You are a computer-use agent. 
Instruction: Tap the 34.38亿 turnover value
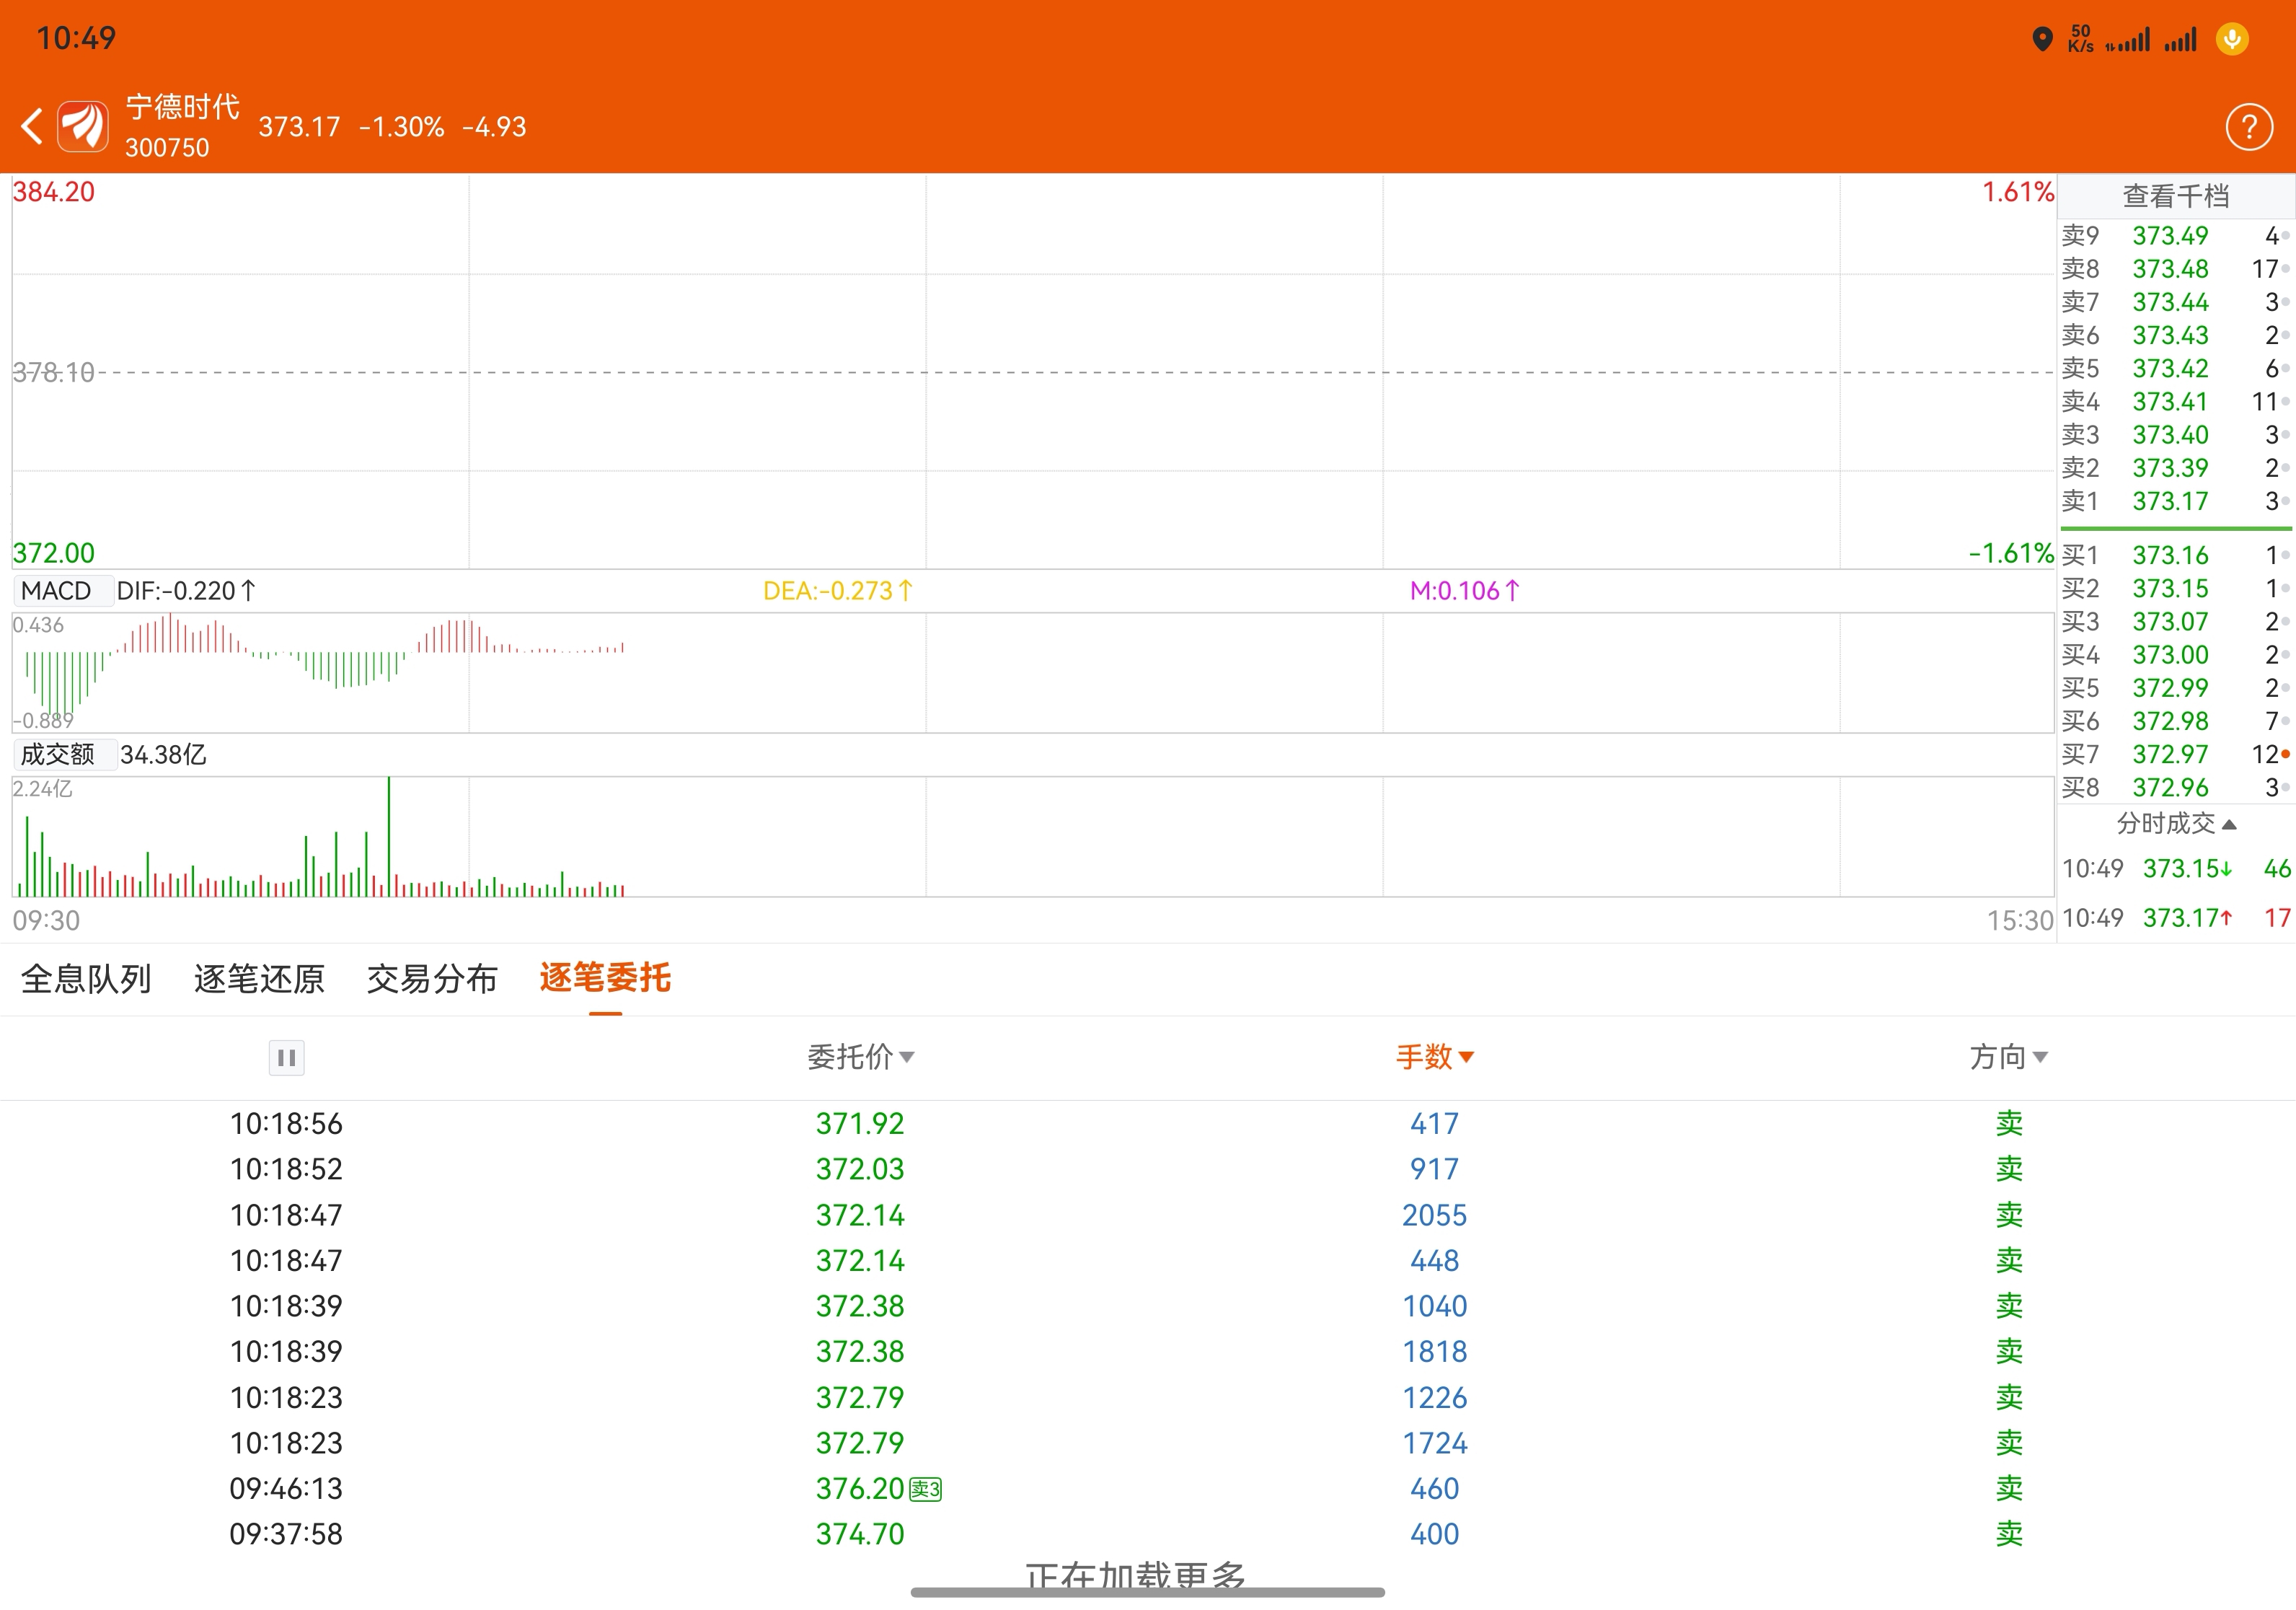[x=163, y=754]
